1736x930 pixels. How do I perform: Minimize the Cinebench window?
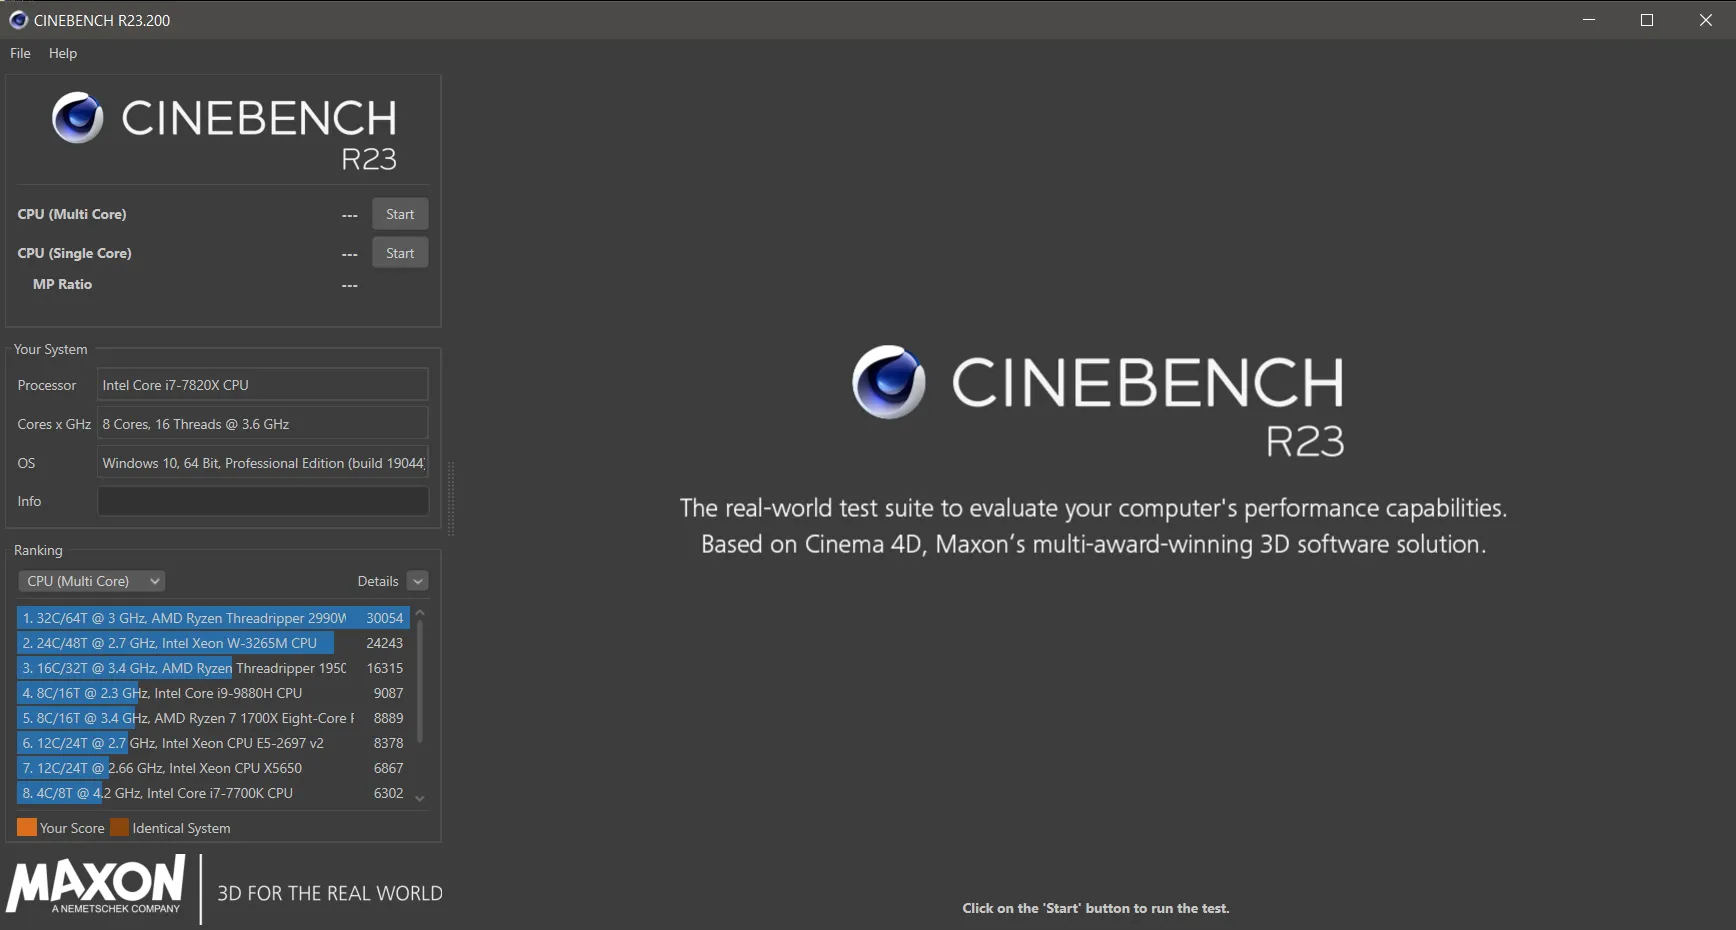click(1589, 20)
